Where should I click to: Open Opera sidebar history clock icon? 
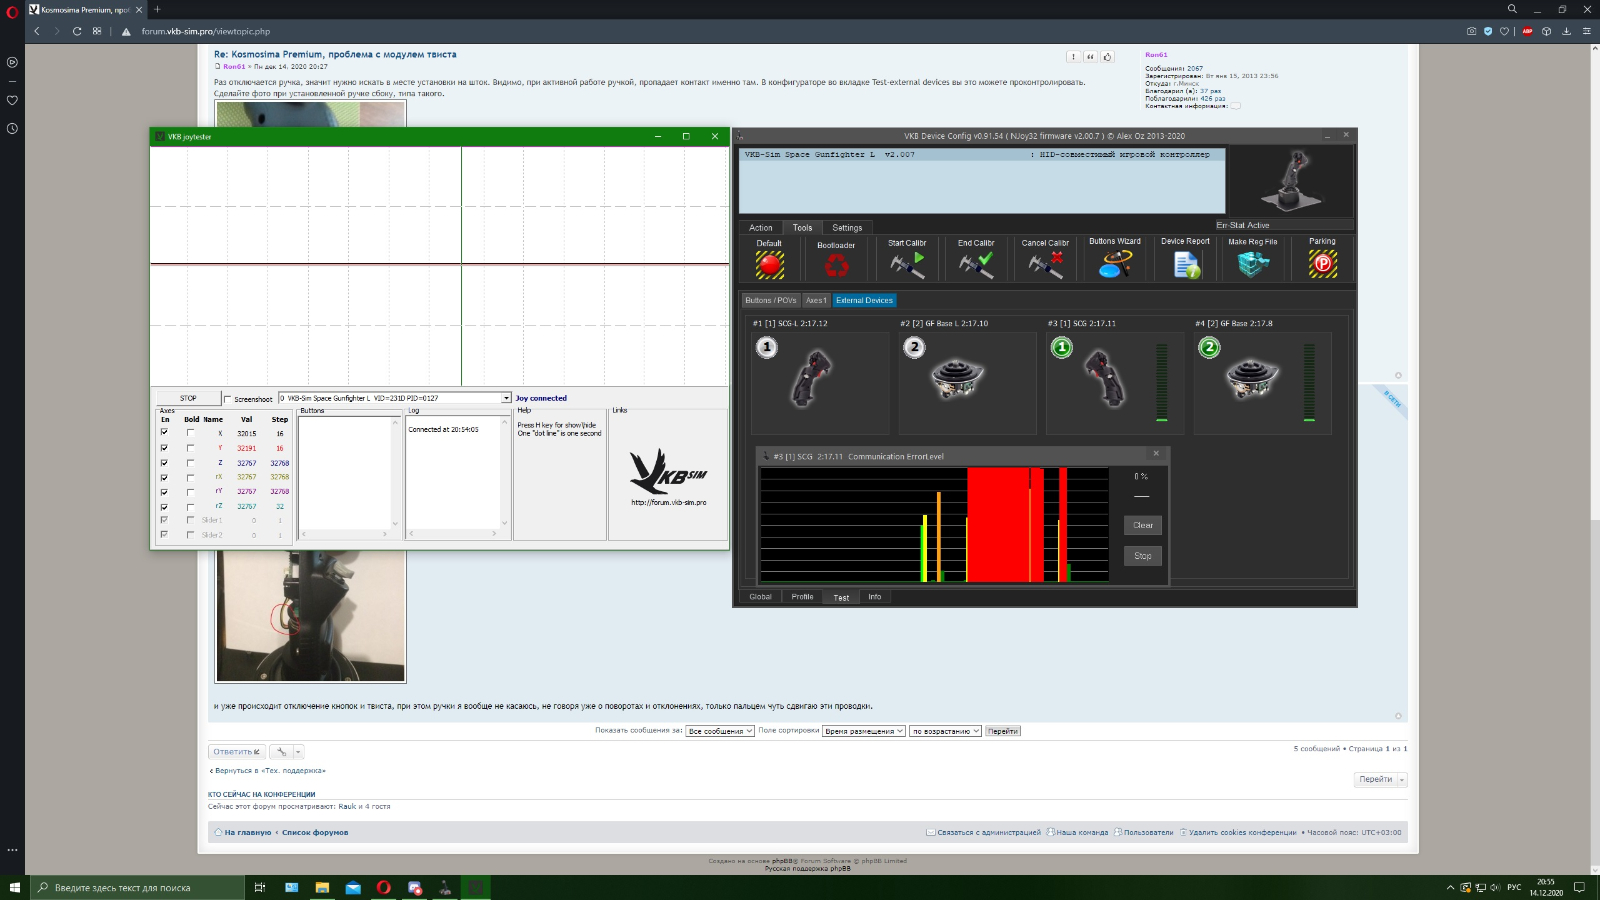12,128
